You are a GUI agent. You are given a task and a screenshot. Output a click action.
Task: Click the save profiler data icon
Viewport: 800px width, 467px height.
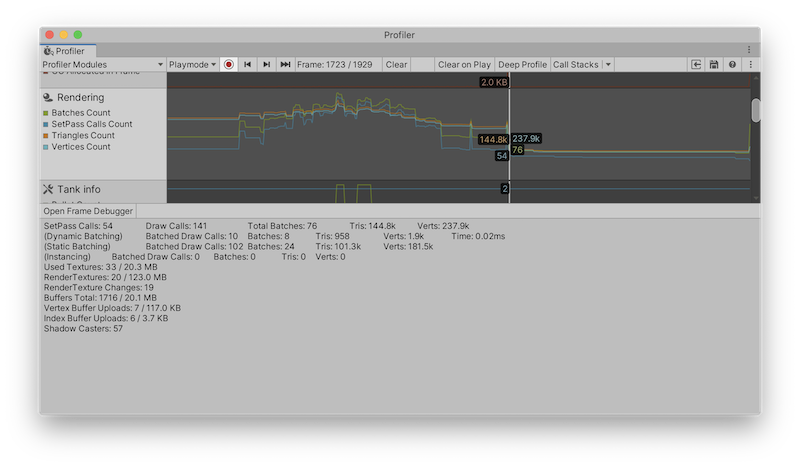pos(714,64)
